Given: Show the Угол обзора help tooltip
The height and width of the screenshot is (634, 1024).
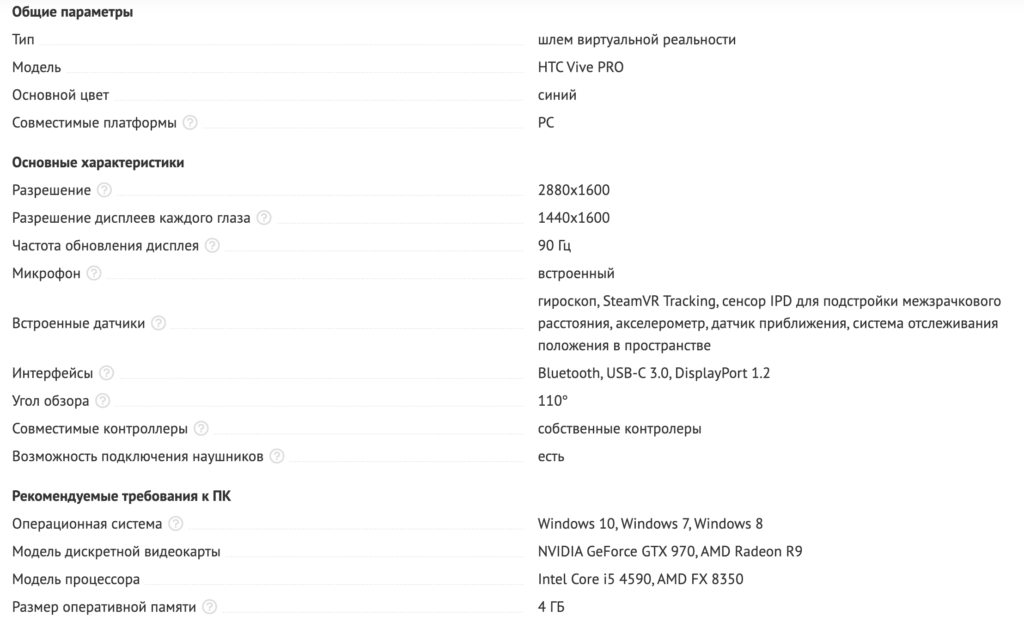Looking at the screenshot, I should pyautogui.click(x=103, y=401).
